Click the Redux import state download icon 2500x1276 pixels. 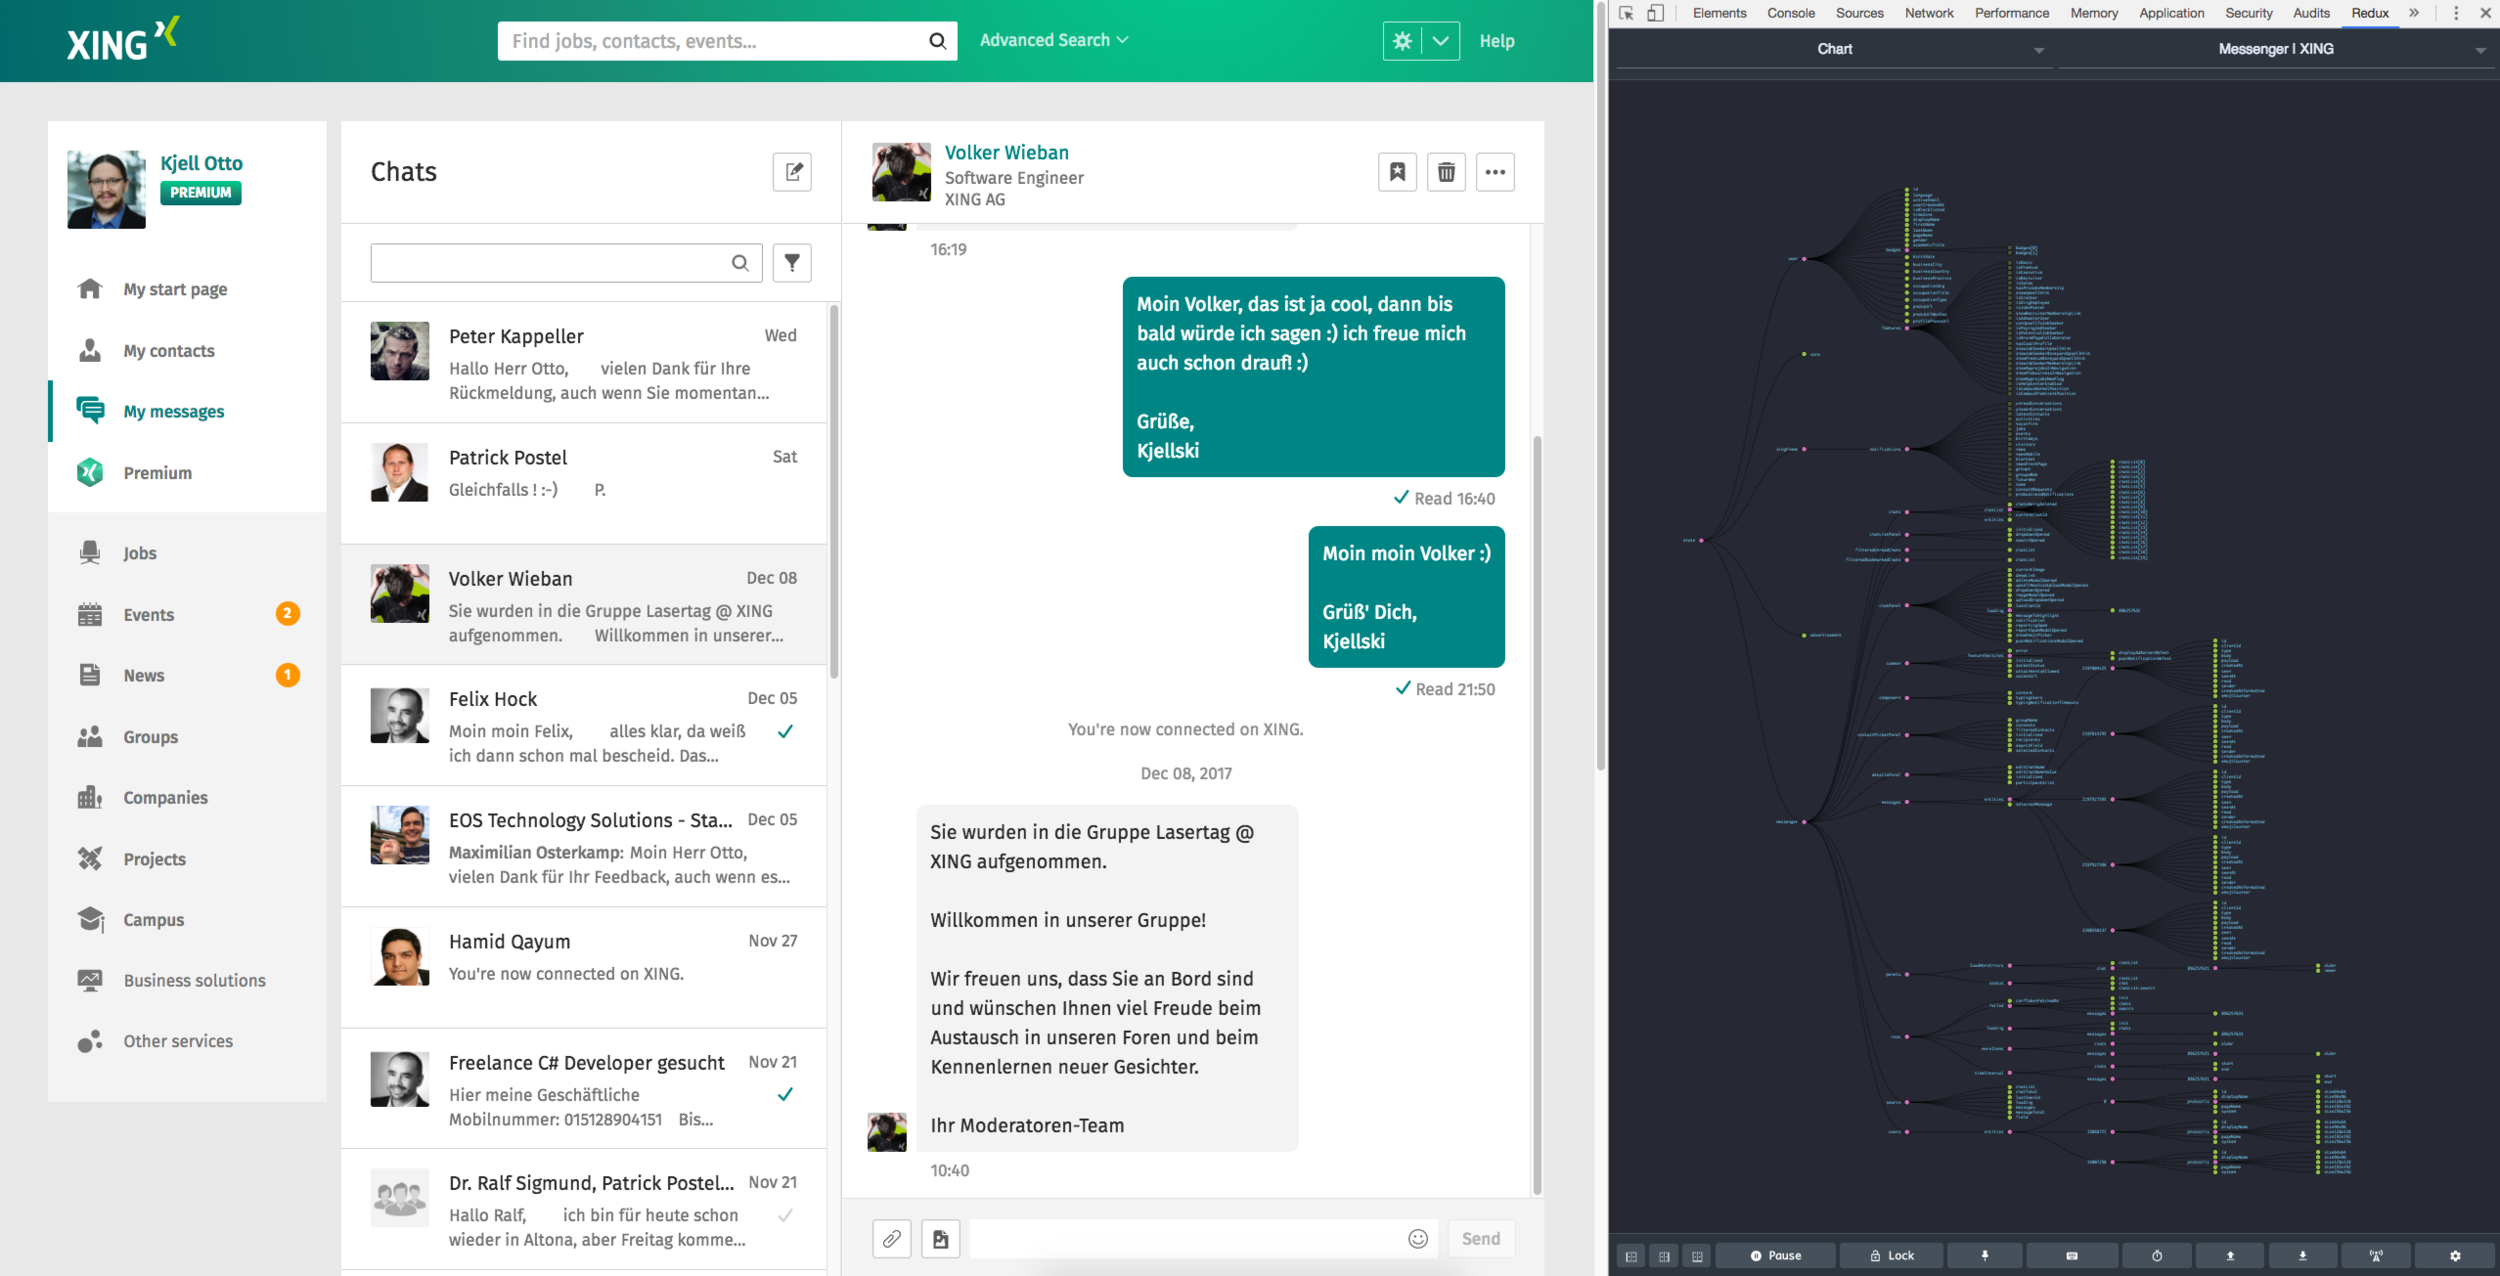point(2303,1256)
